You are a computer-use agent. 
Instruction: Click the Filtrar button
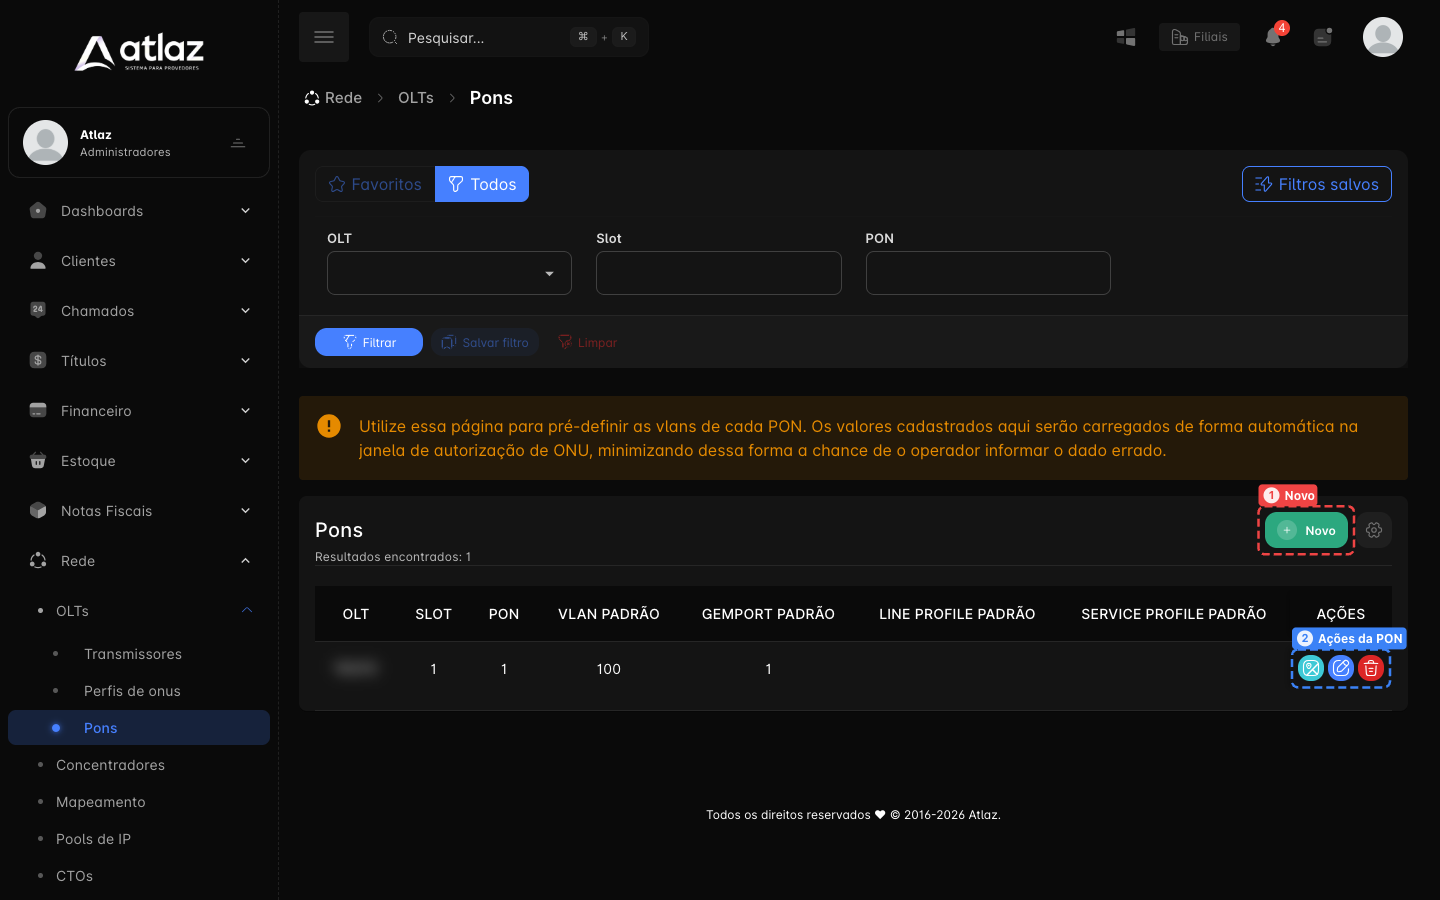point(369,342)
